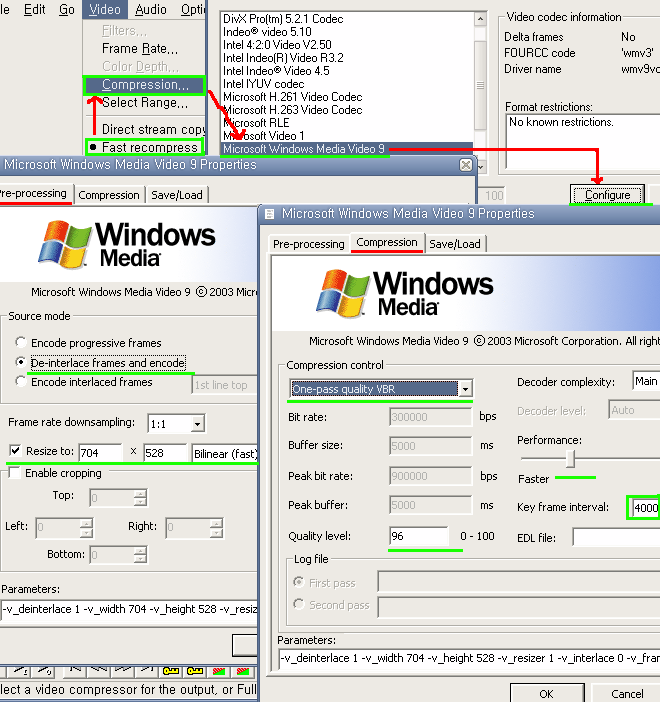
Task: Click Parameters field in front Properties window
Action: 469,658
